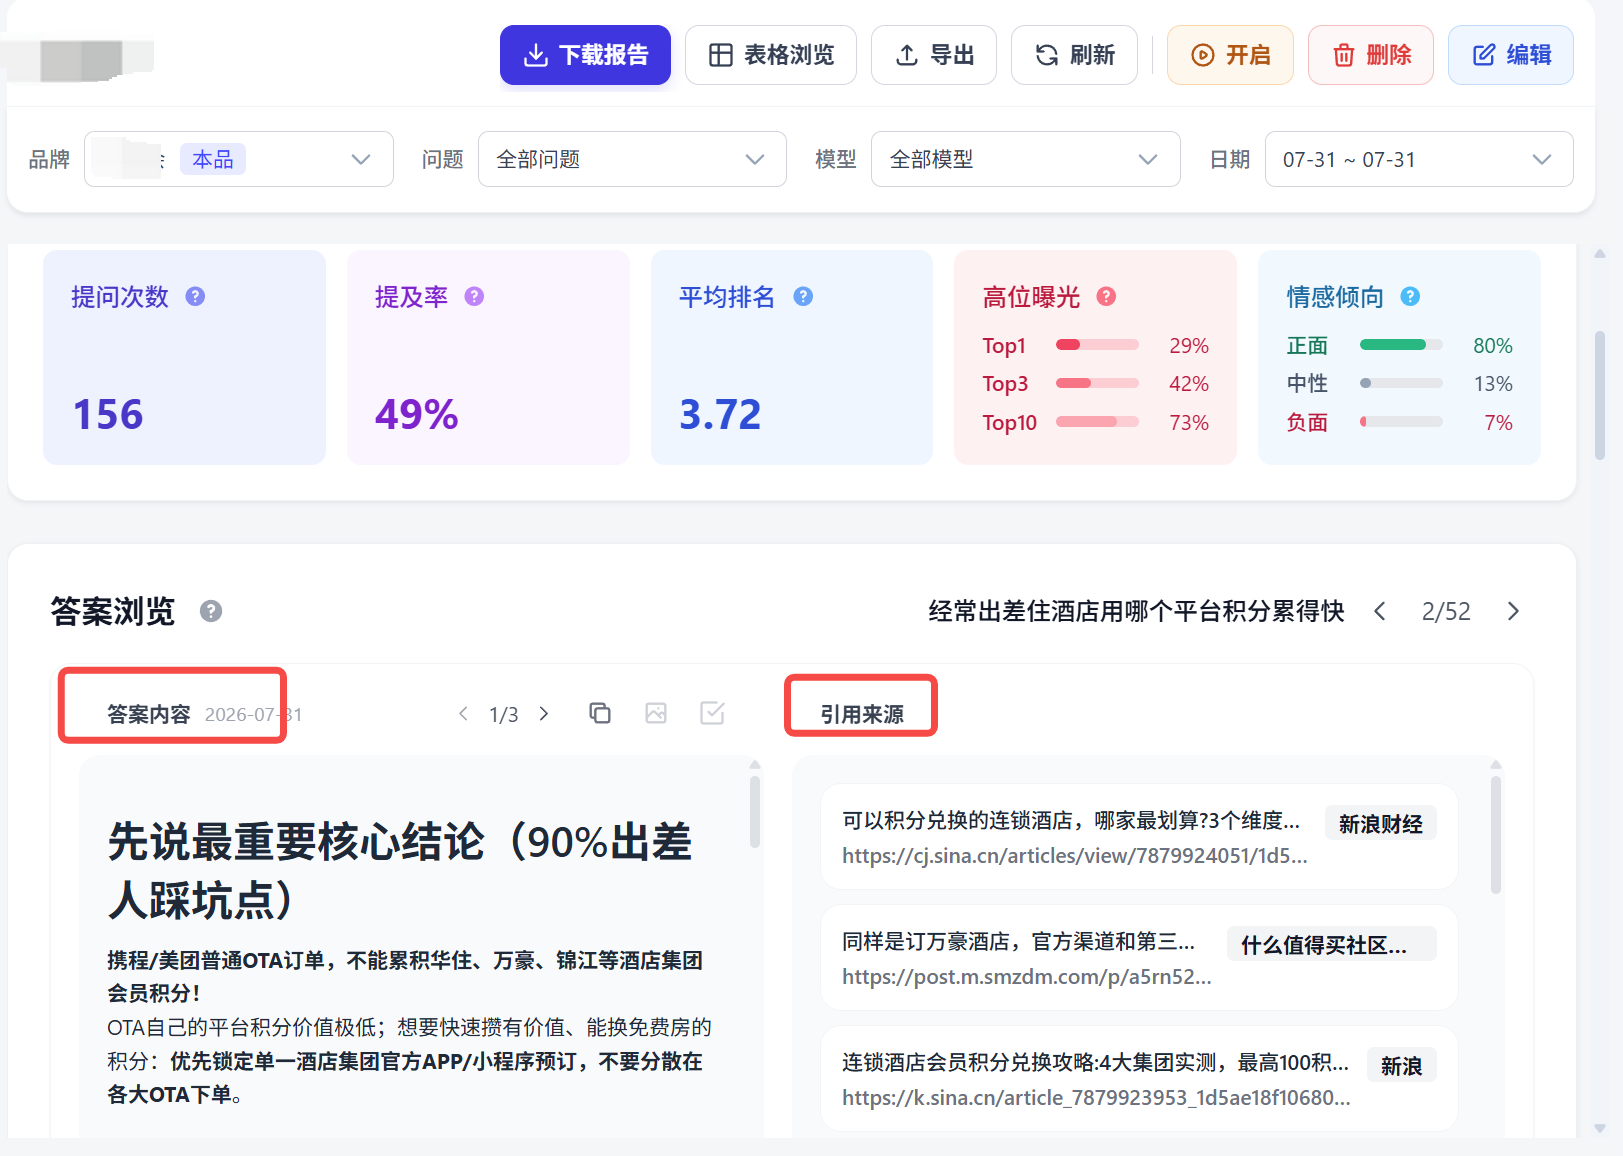Viewport: 1623px width, 1156px height.
Task: Select the 引用来源 heading
Action: click(862, 714)
